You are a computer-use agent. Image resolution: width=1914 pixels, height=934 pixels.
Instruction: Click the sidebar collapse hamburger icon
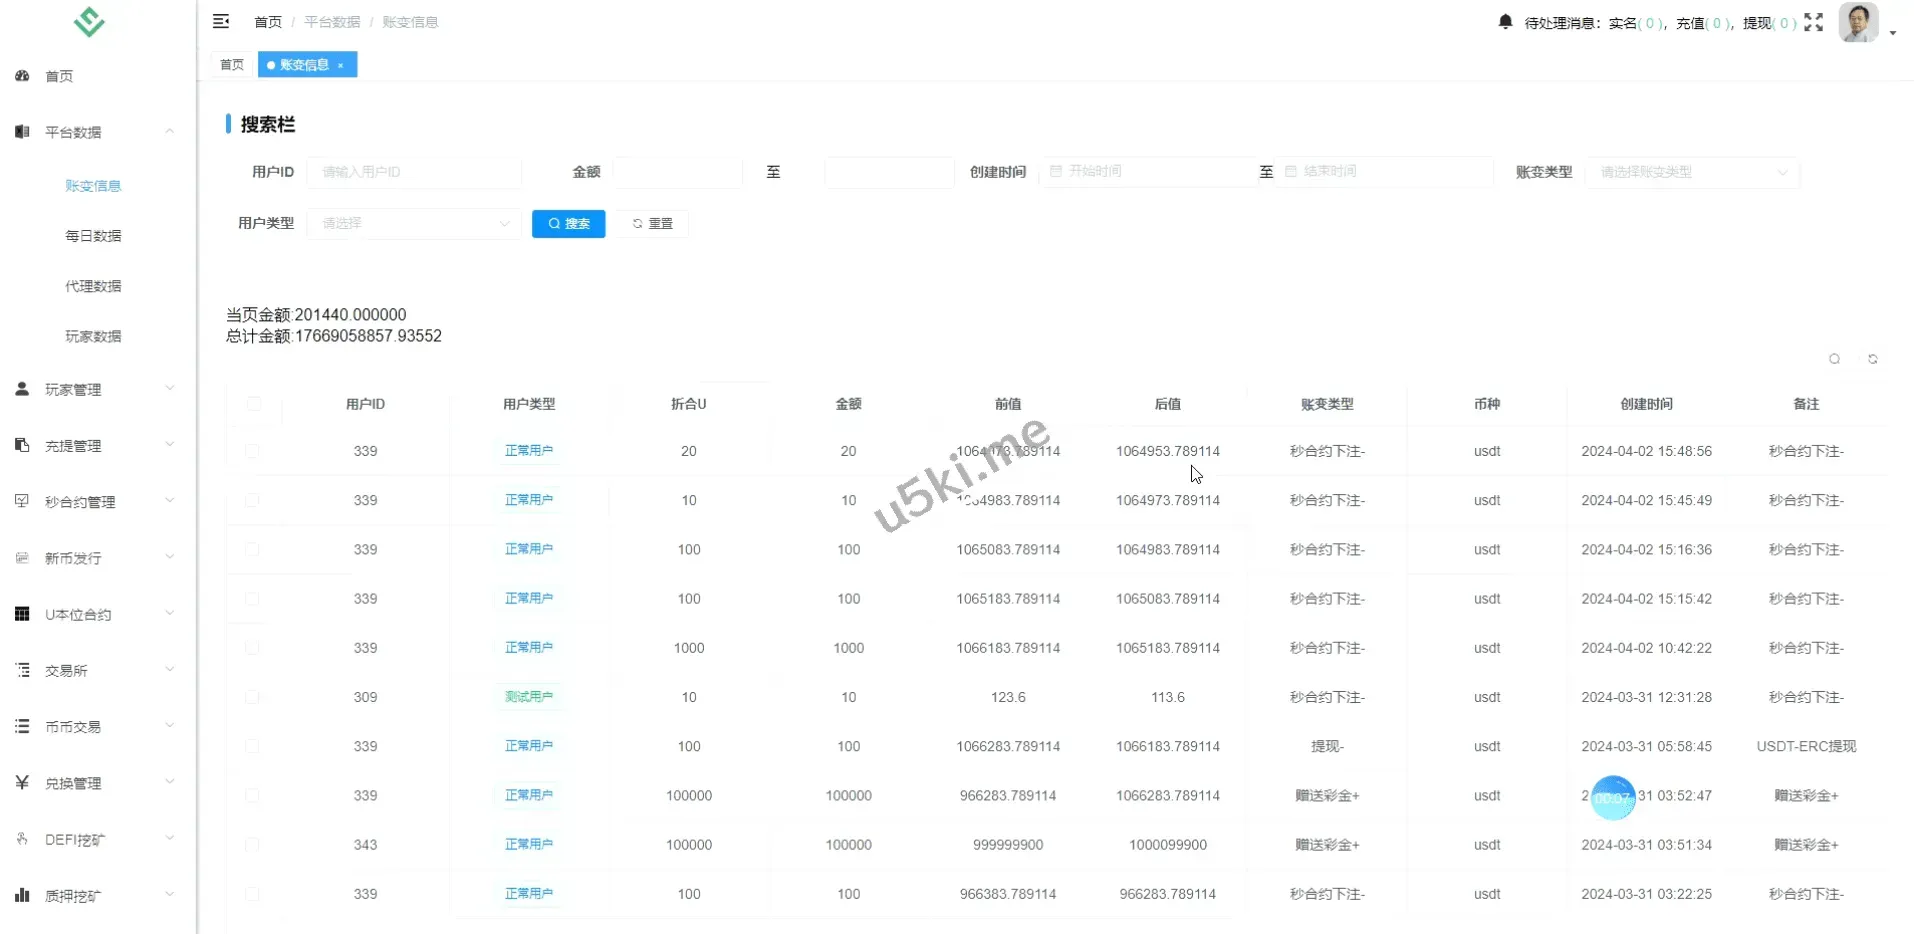[x=221, y=21]
